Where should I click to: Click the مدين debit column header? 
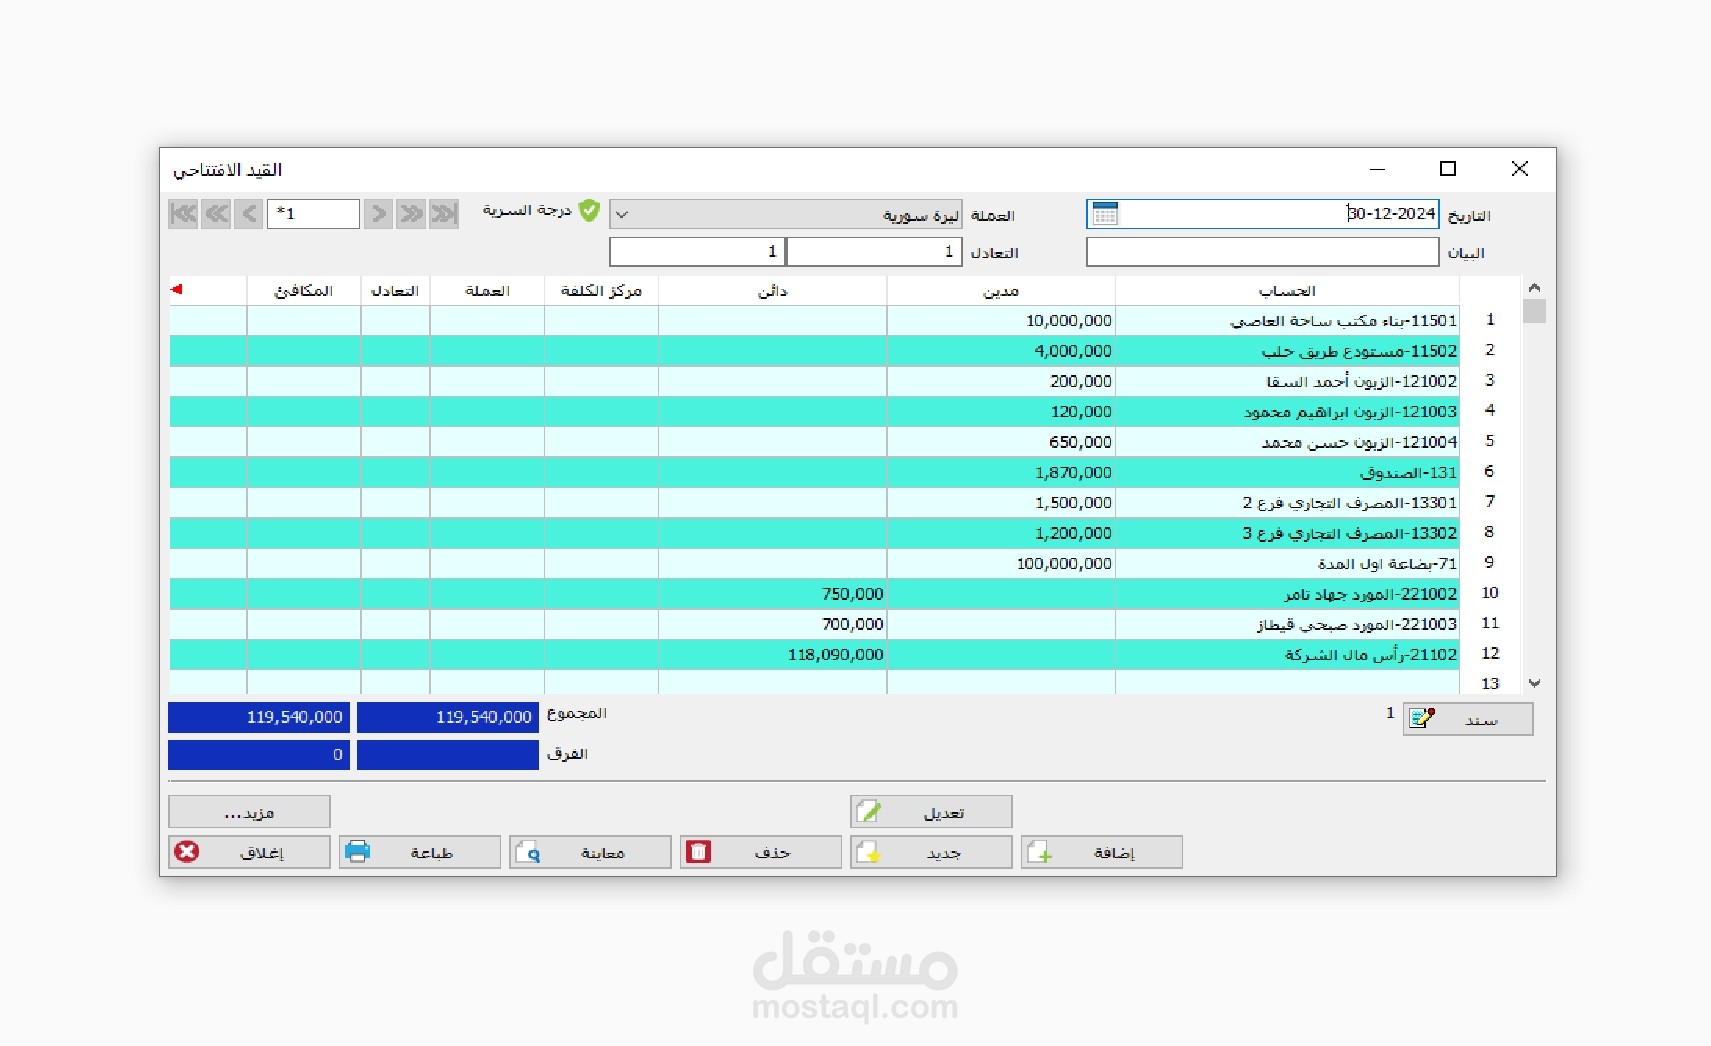coord(1001,291)
